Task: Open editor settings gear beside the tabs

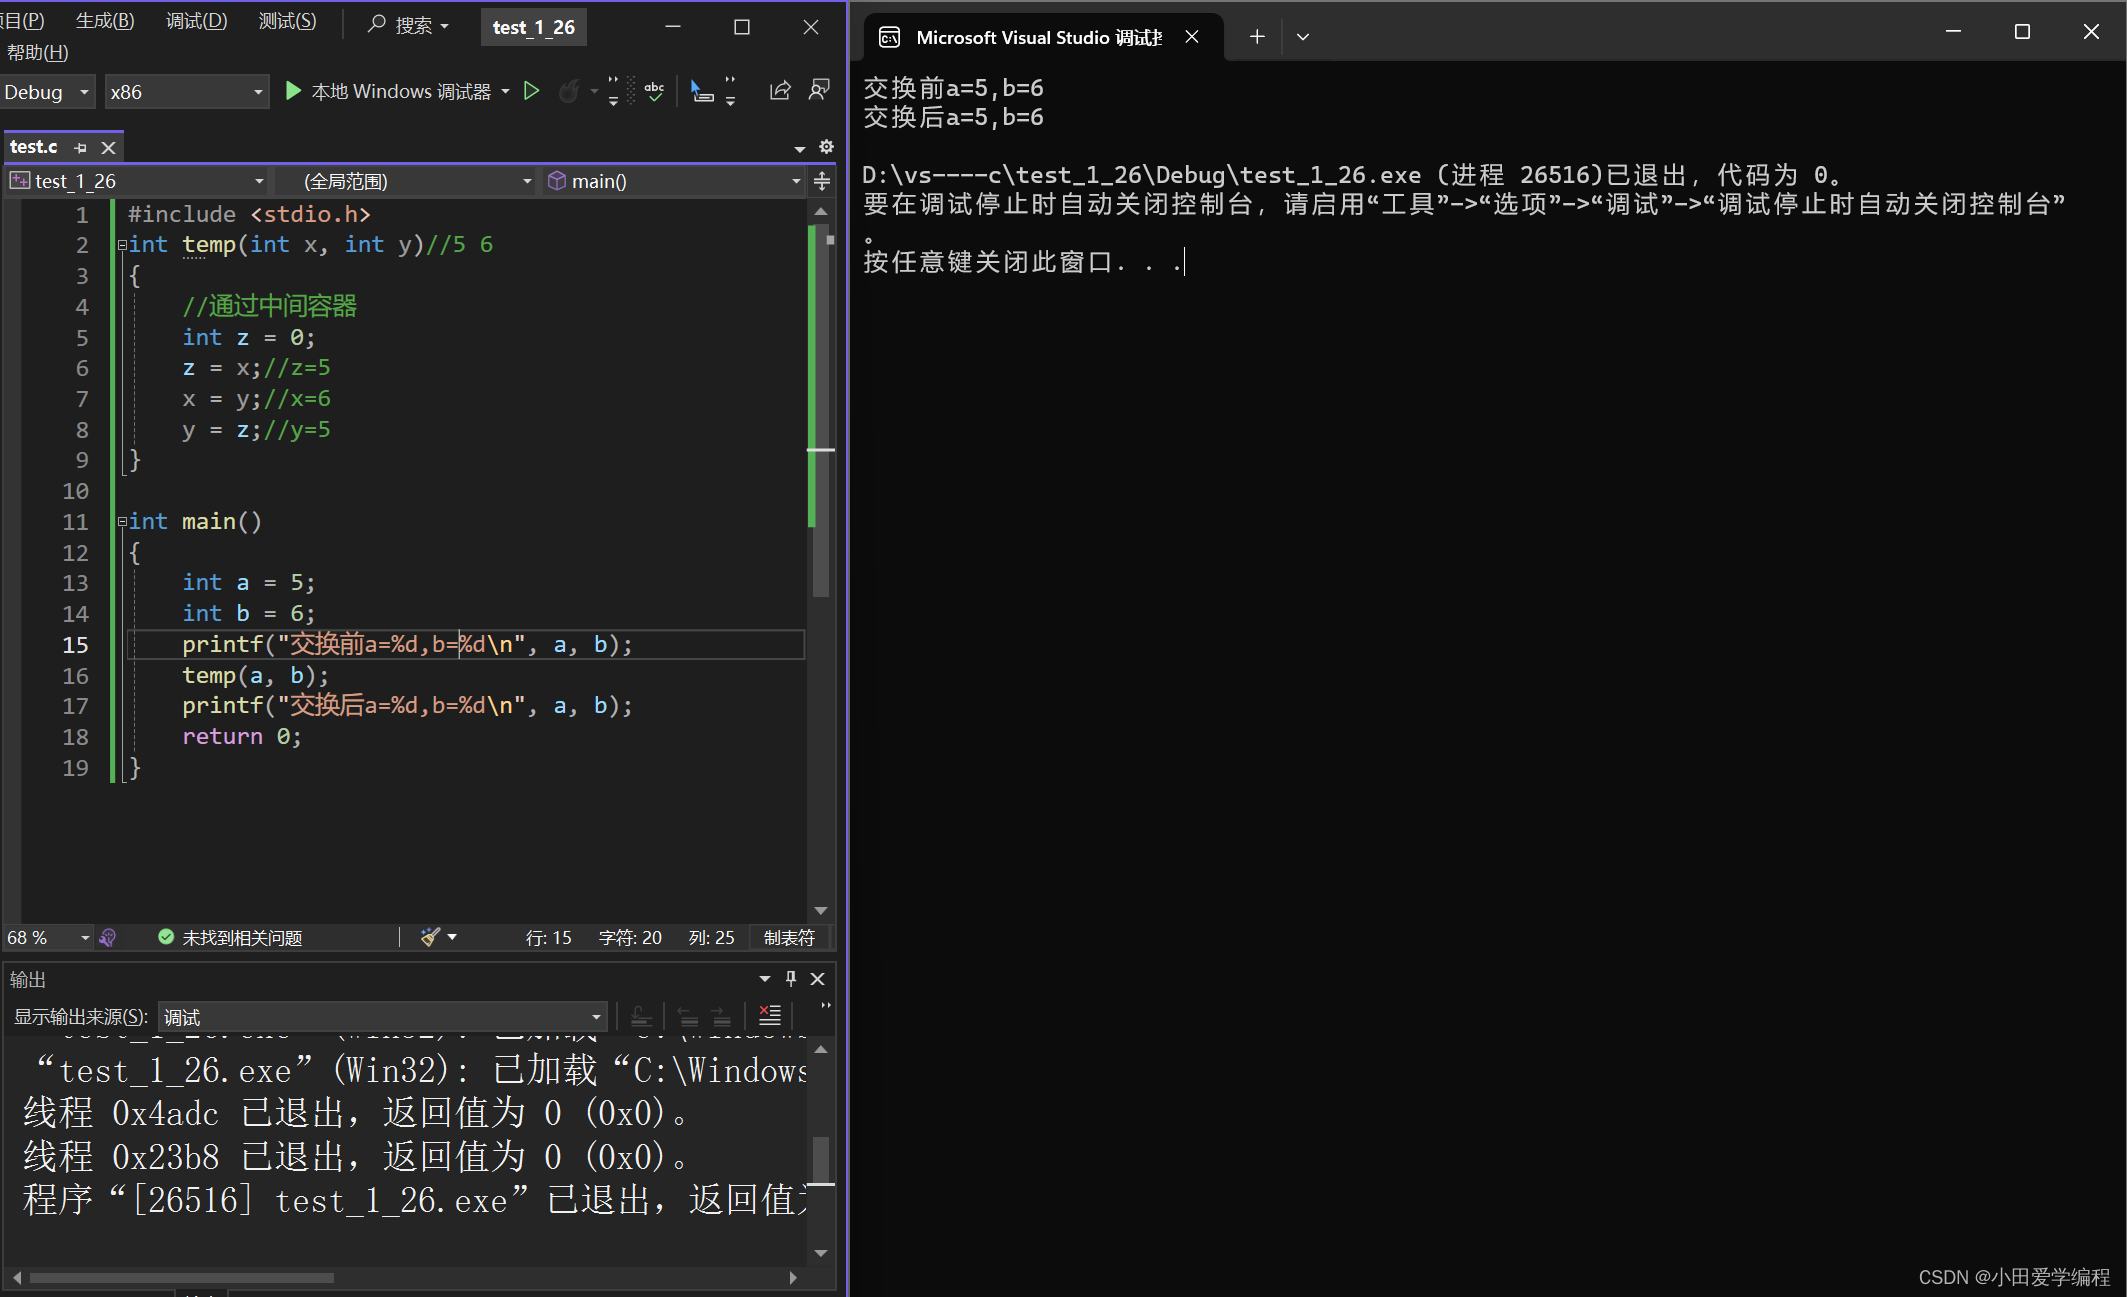Action: (826, 147)
